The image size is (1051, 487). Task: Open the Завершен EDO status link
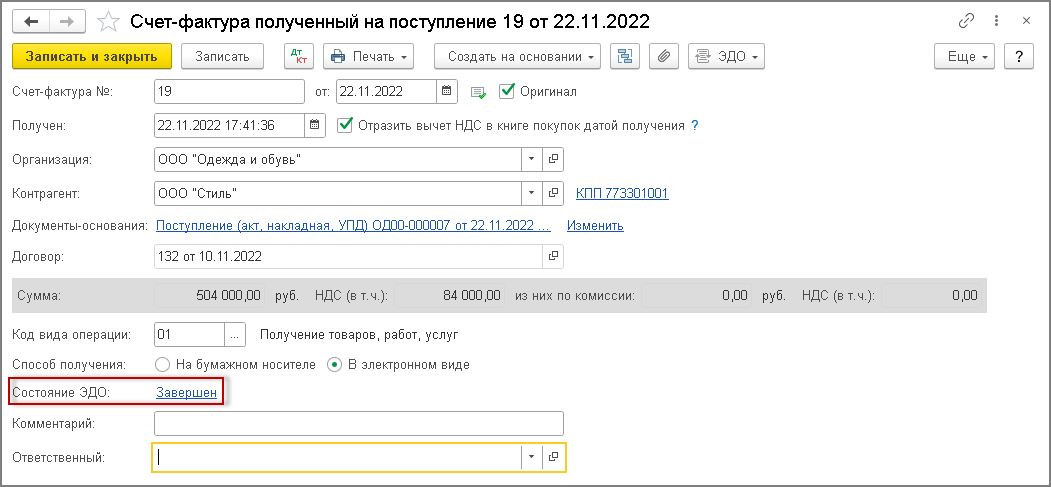(186, 392)
